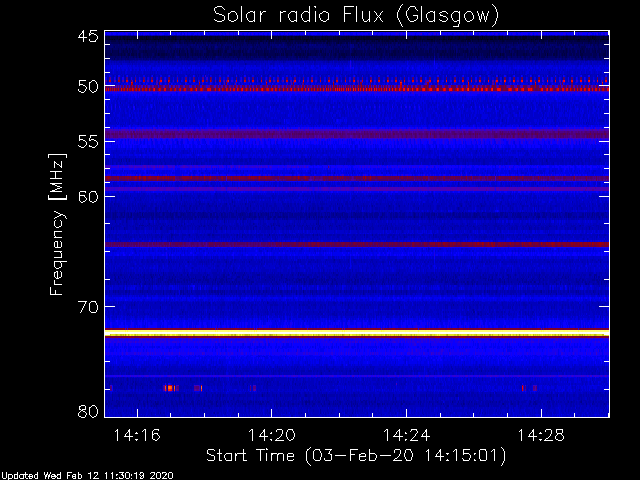Click the '14:20' time axis label
Viewport: 640px width, 480px height.
click(272, 435)
